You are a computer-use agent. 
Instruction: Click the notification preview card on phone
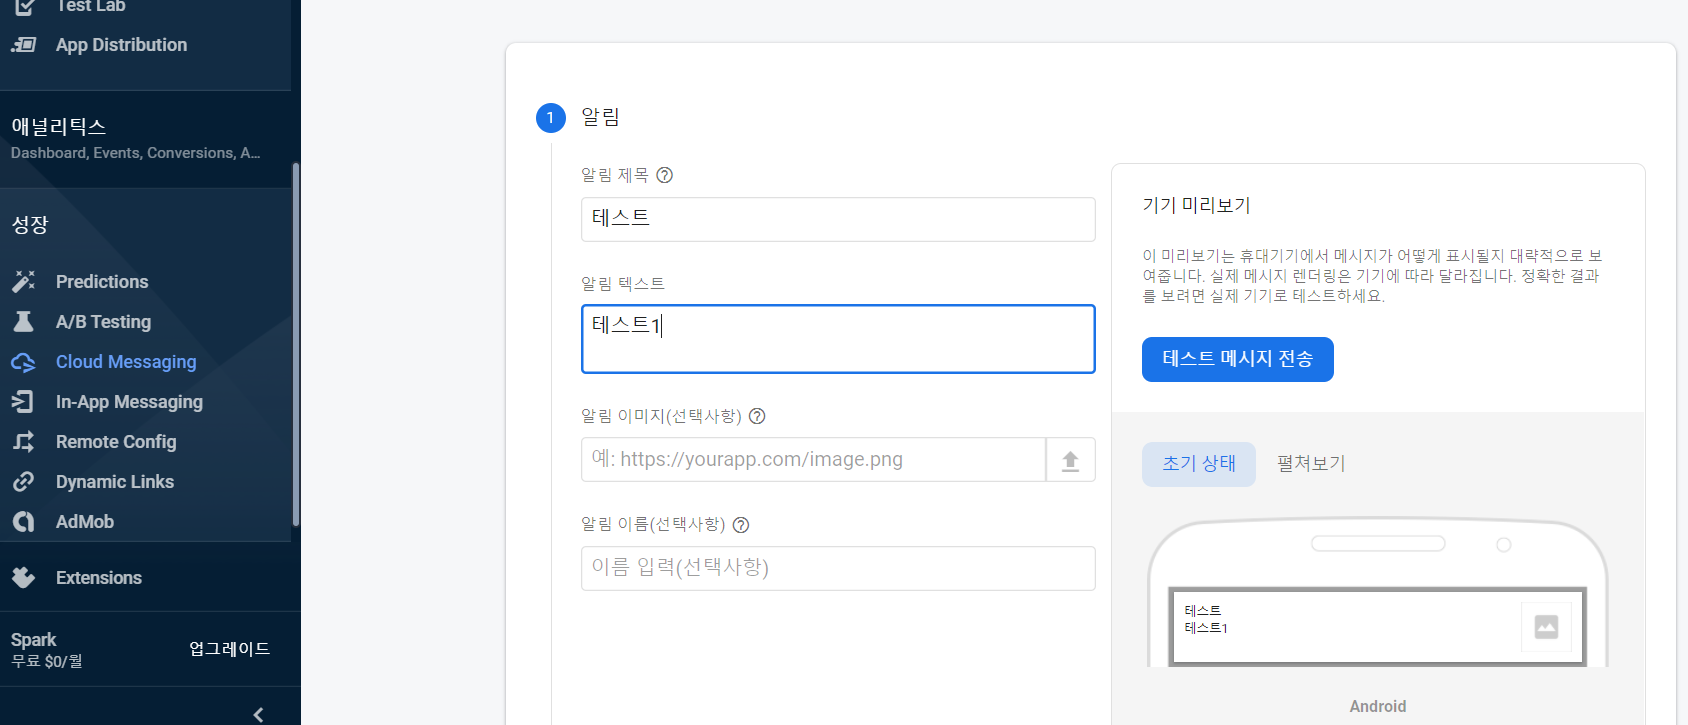click(x=1377, y=627)
